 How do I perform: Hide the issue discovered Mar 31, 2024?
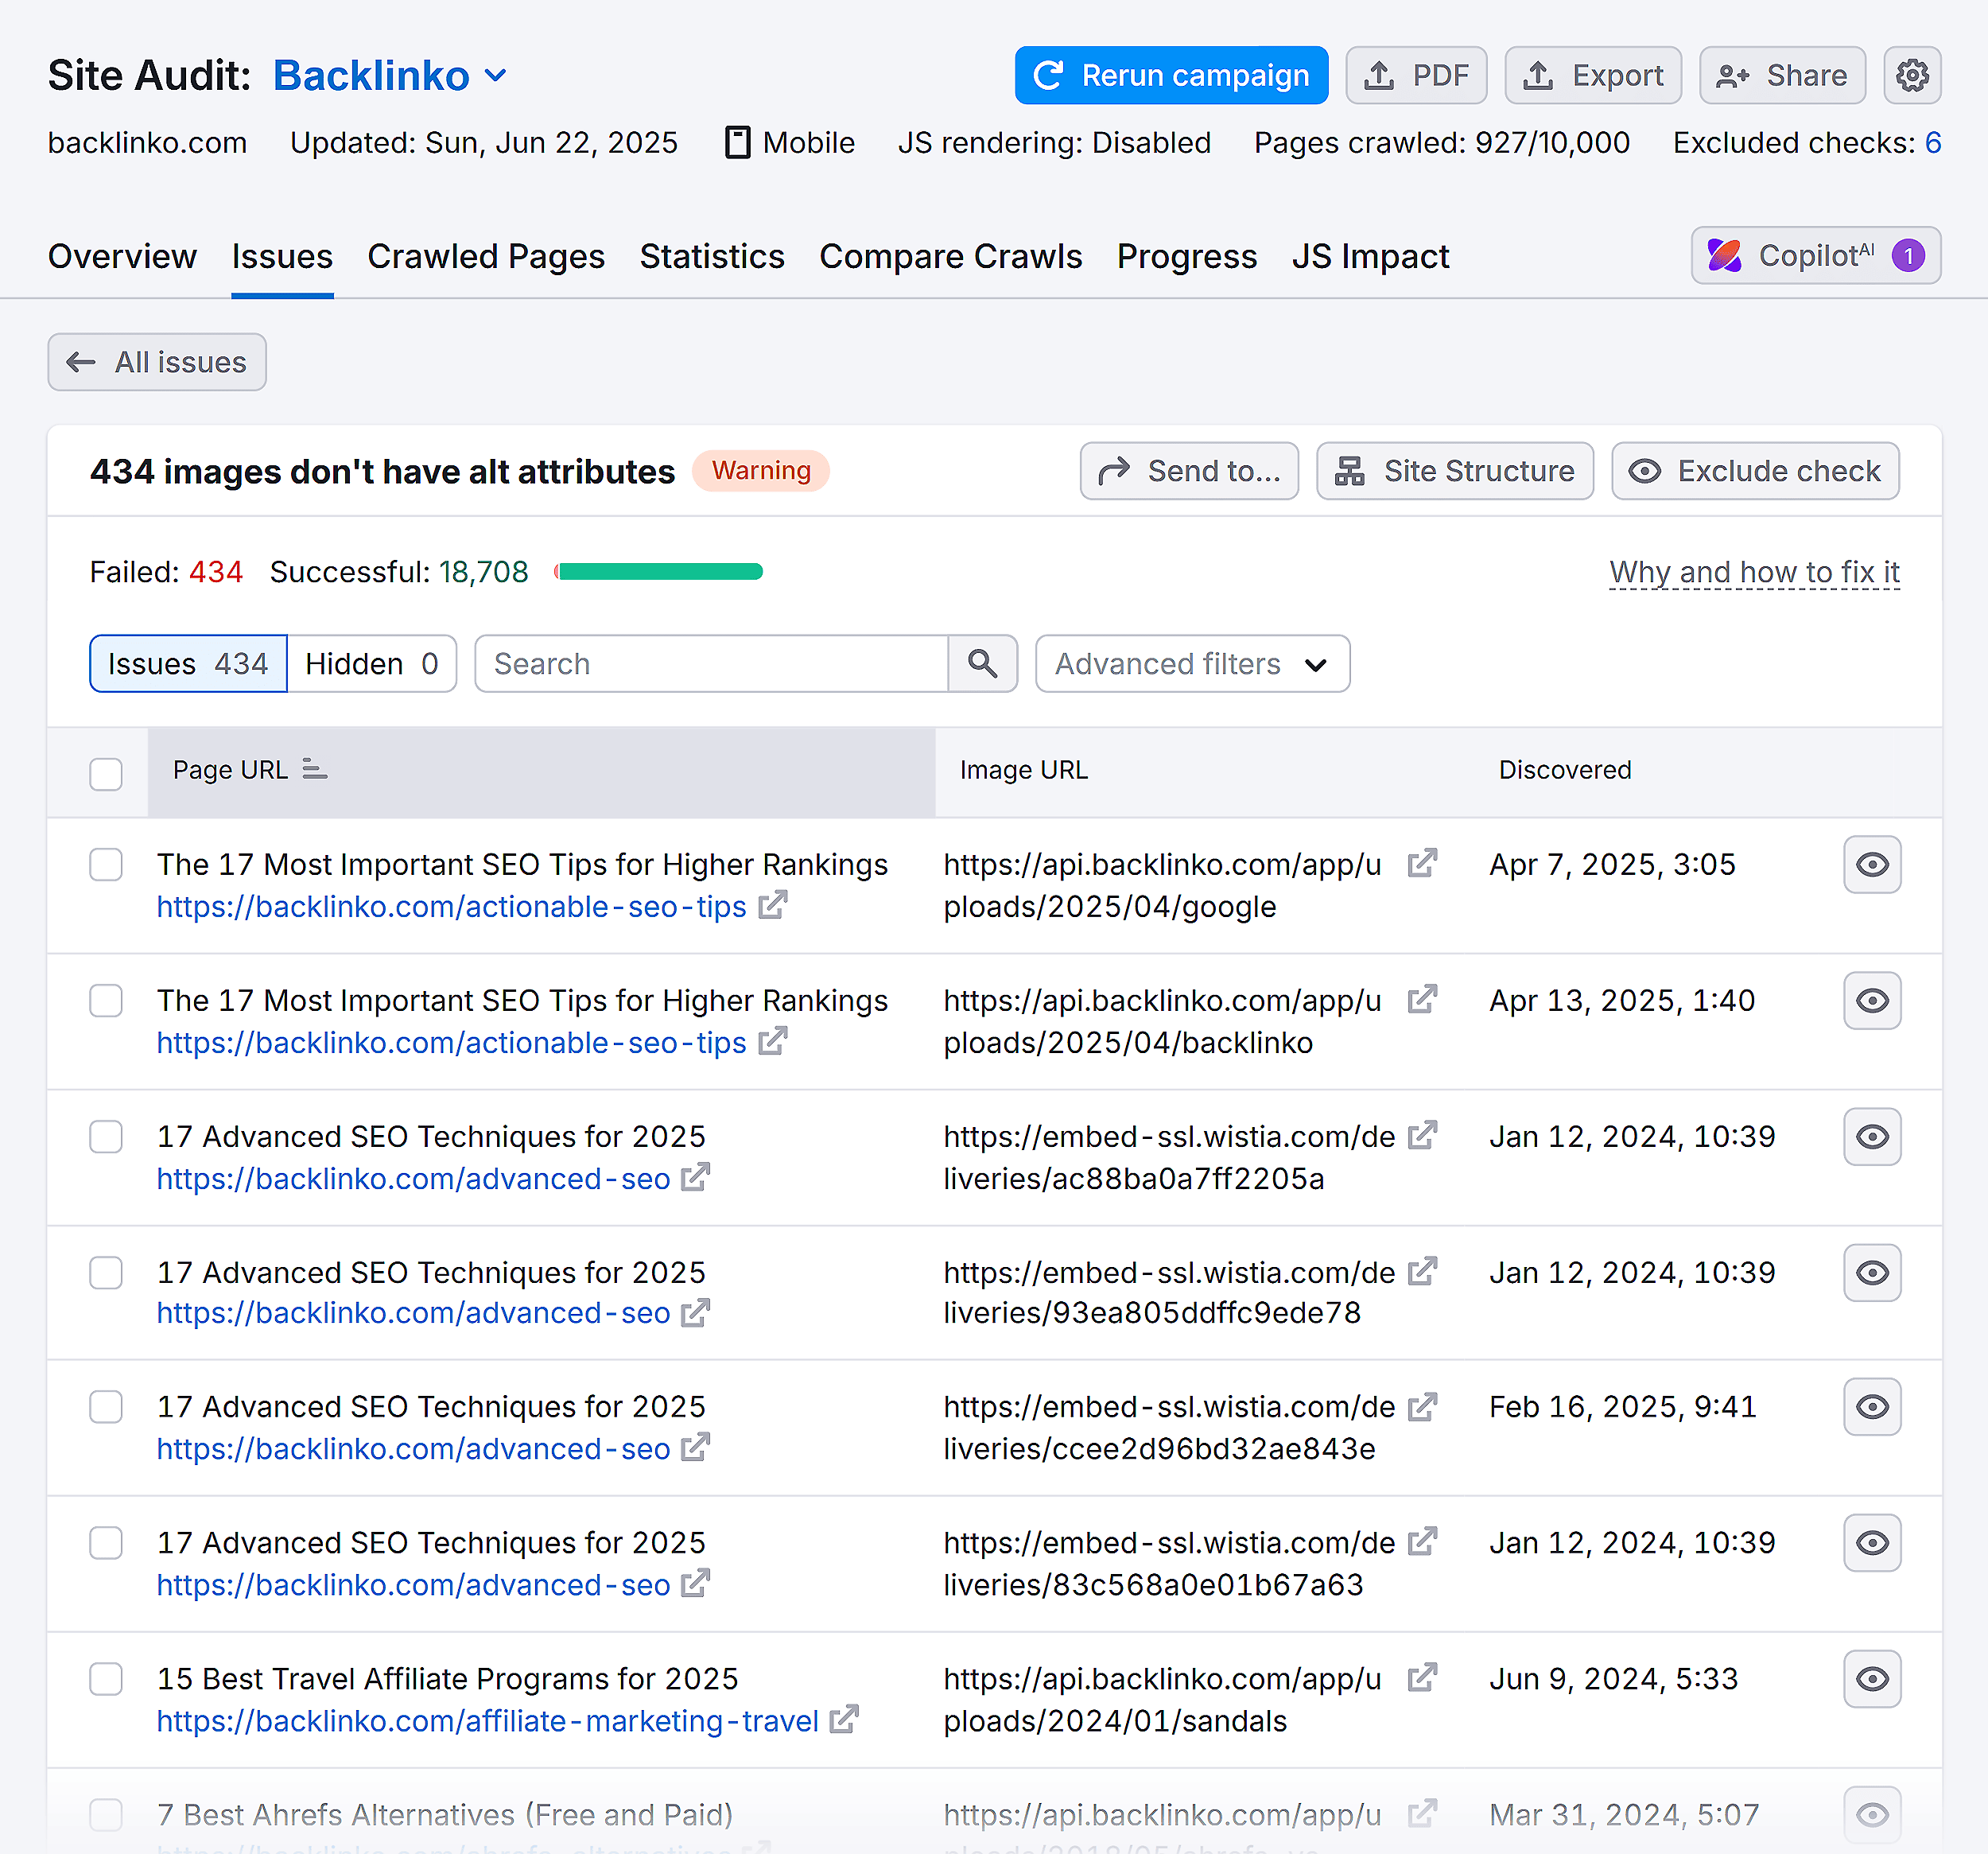(1872, 1815)
